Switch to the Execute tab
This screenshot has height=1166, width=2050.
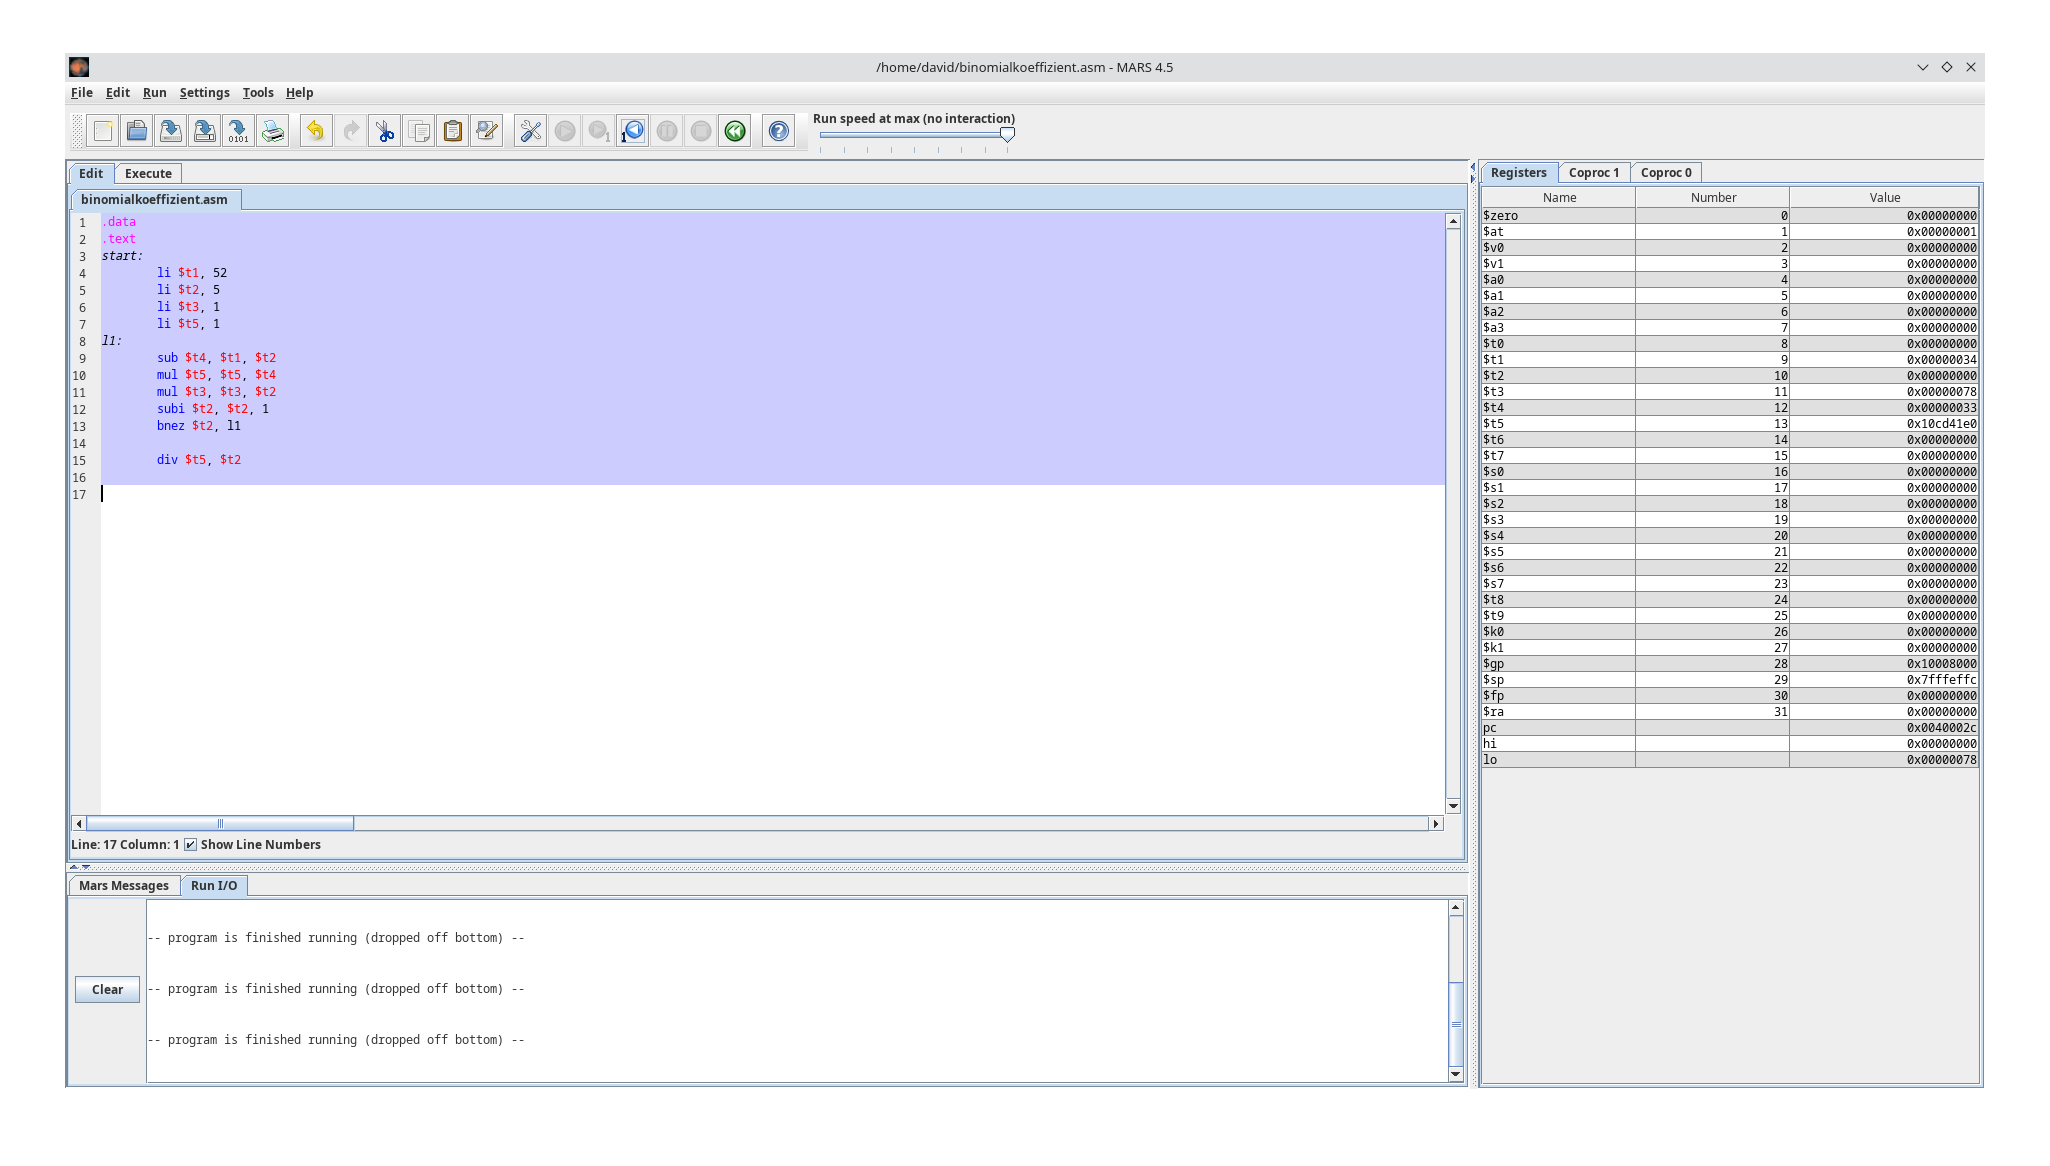[x=148, y=173]
